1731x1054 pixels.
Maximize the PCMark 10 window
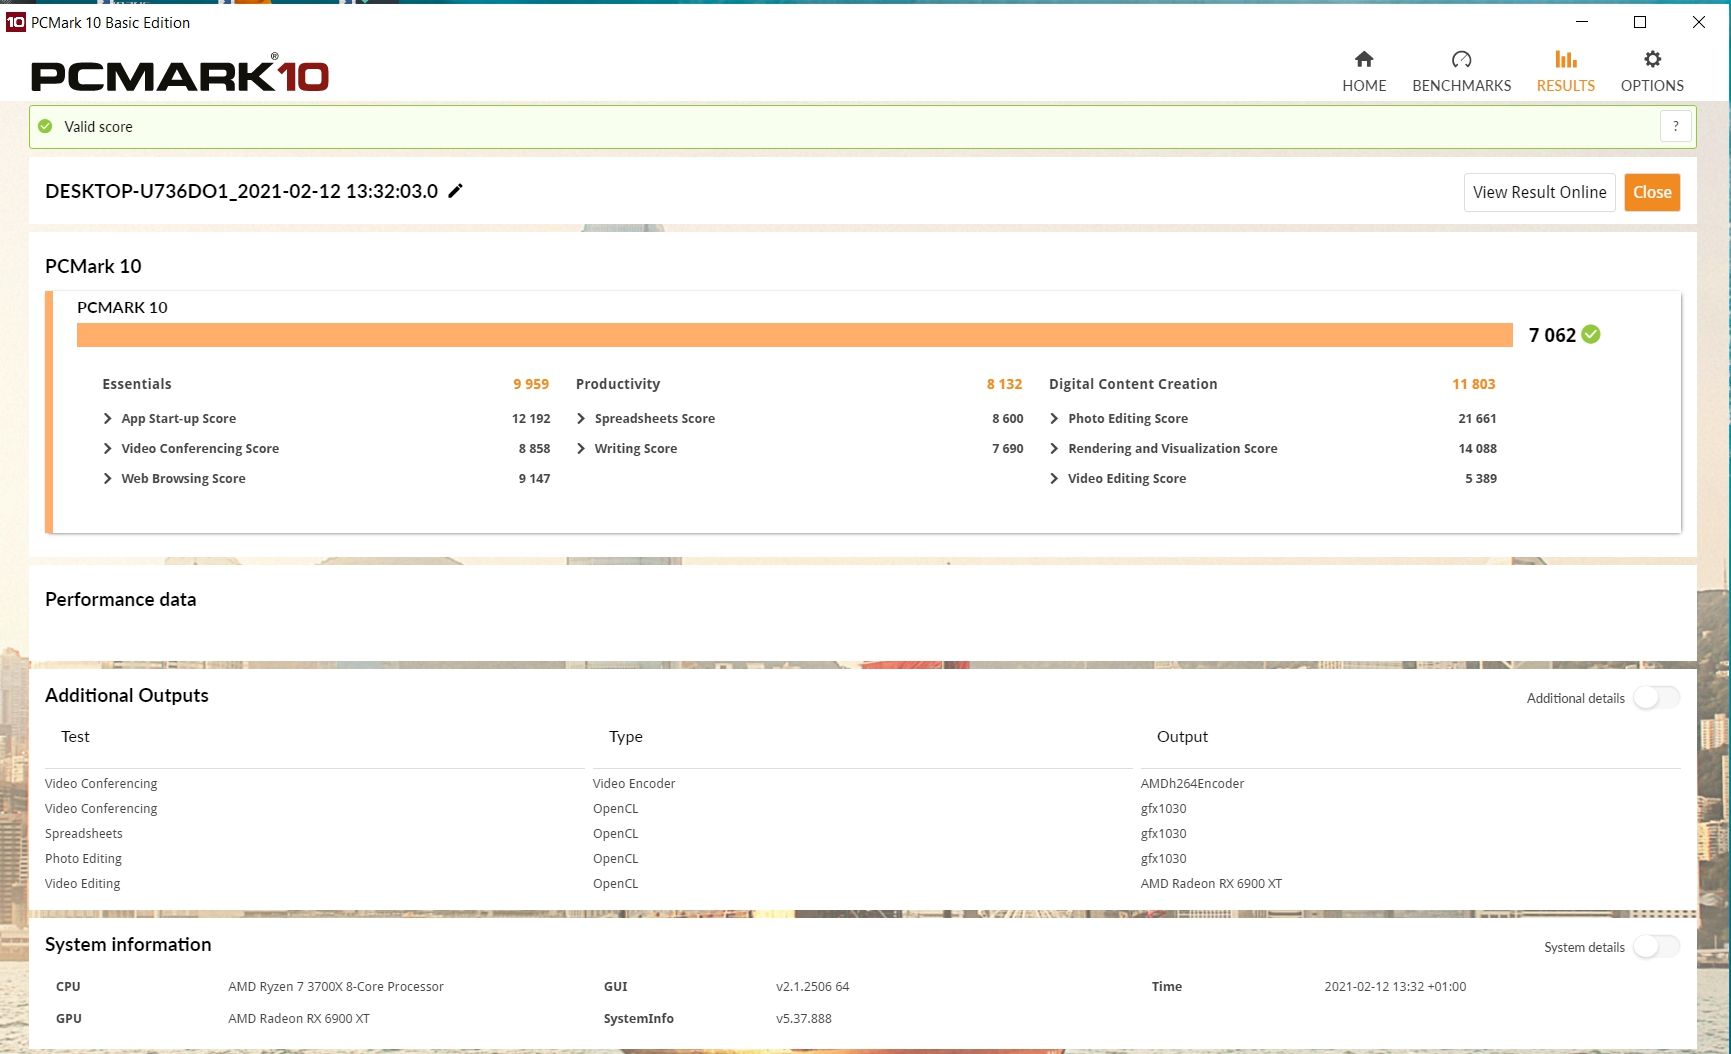click(1640, 22)
